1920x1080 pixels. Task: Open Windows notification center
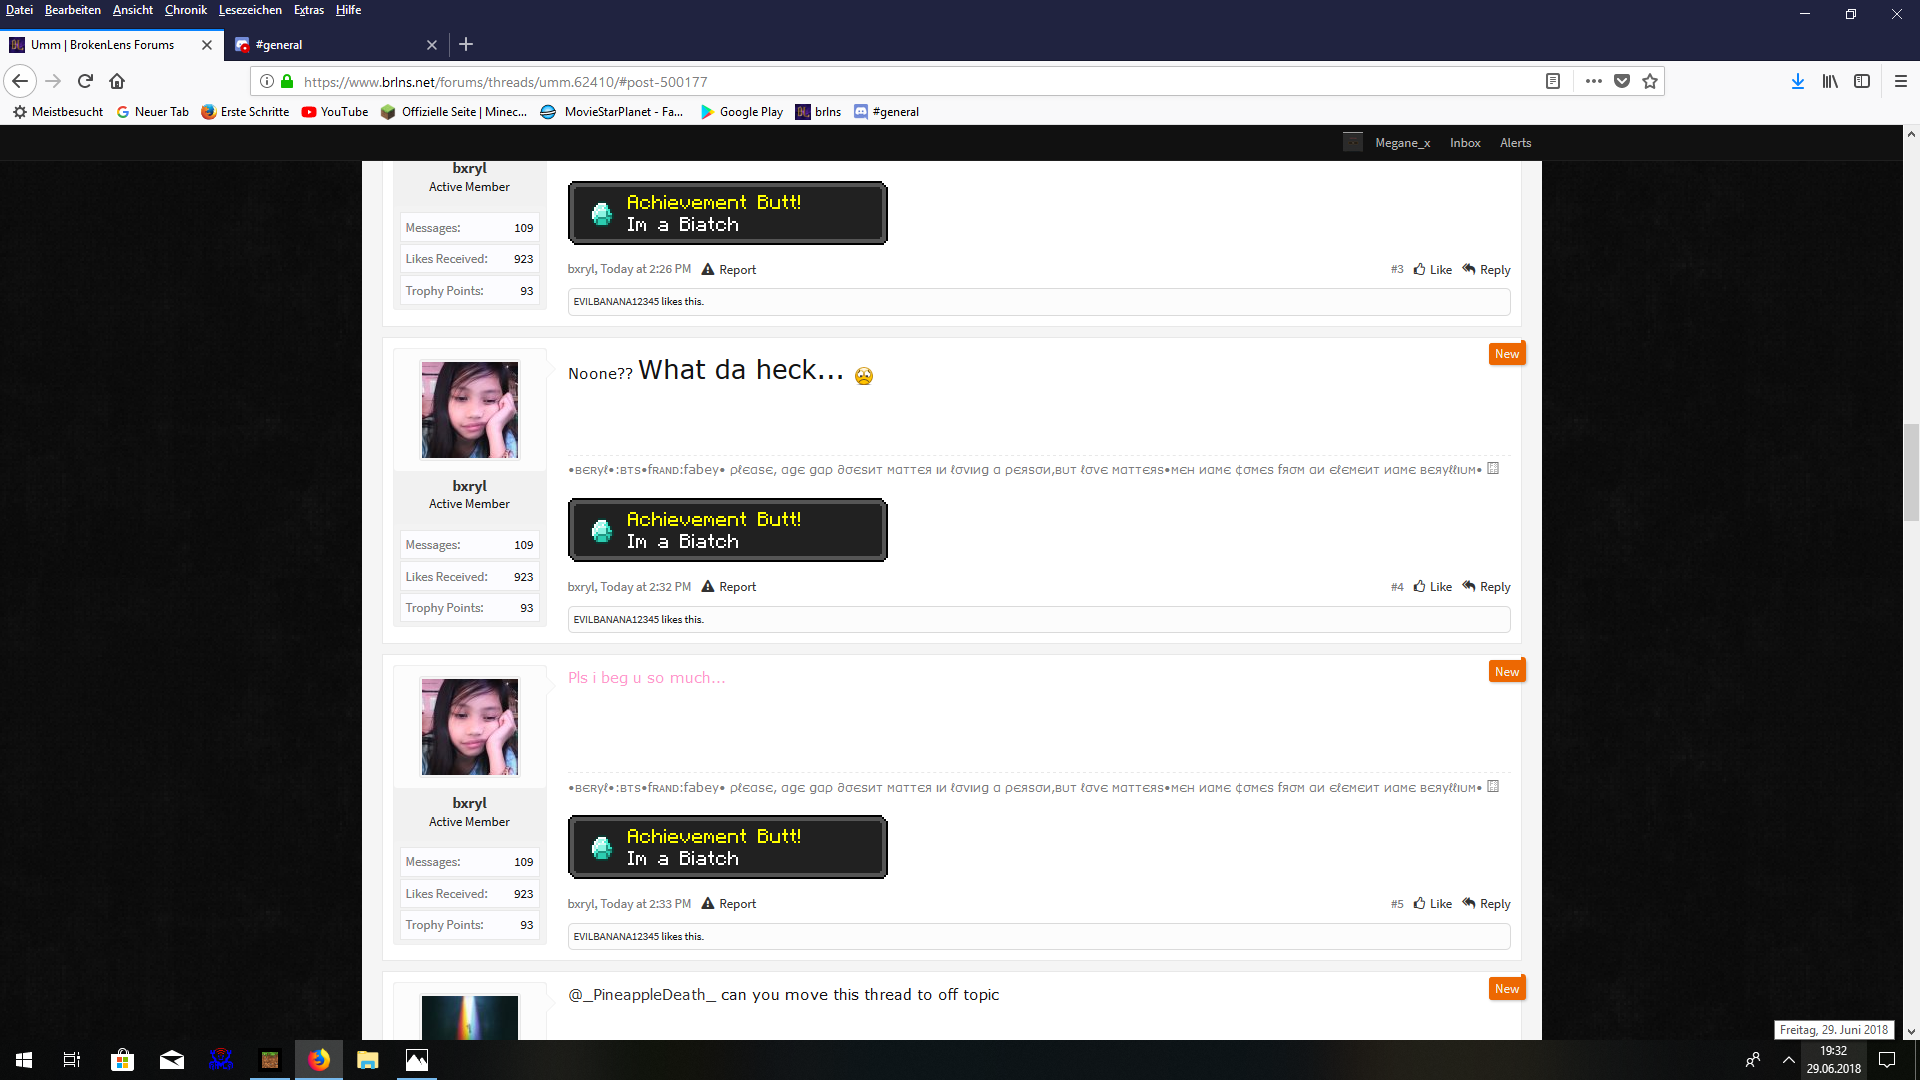click(1887, 1060)
